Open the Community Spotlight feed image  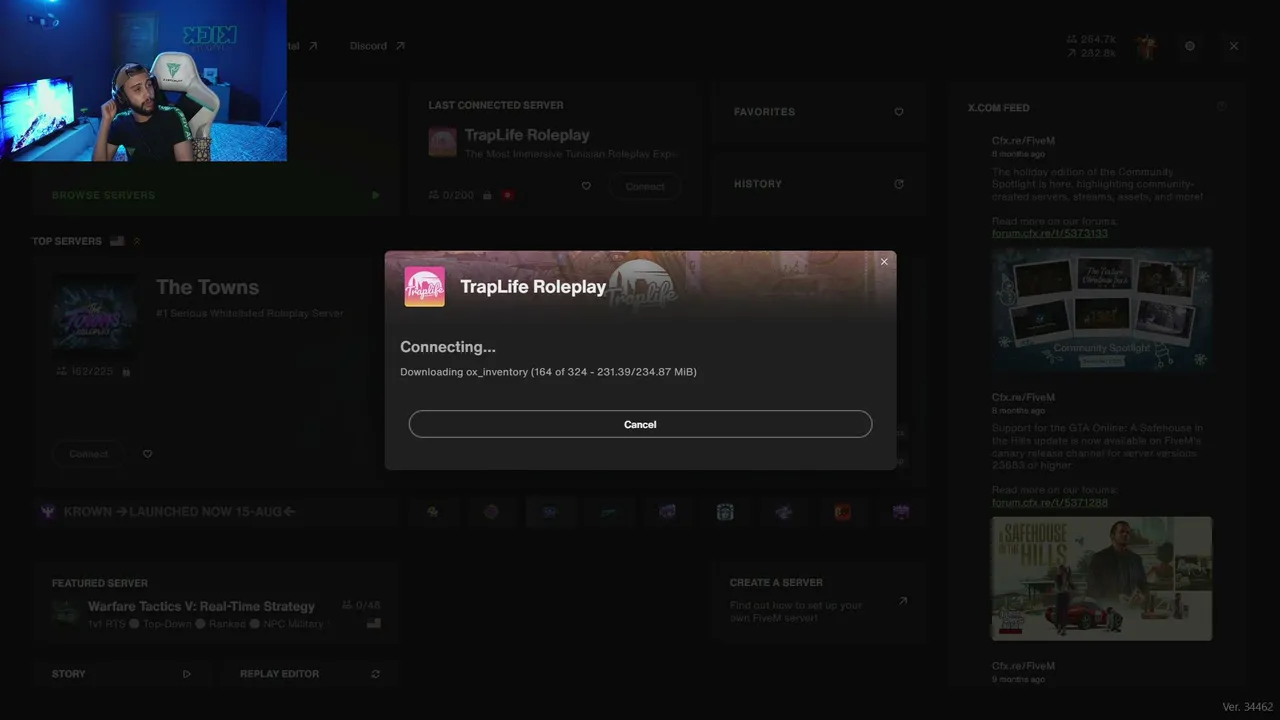[x=1102, y=311]
